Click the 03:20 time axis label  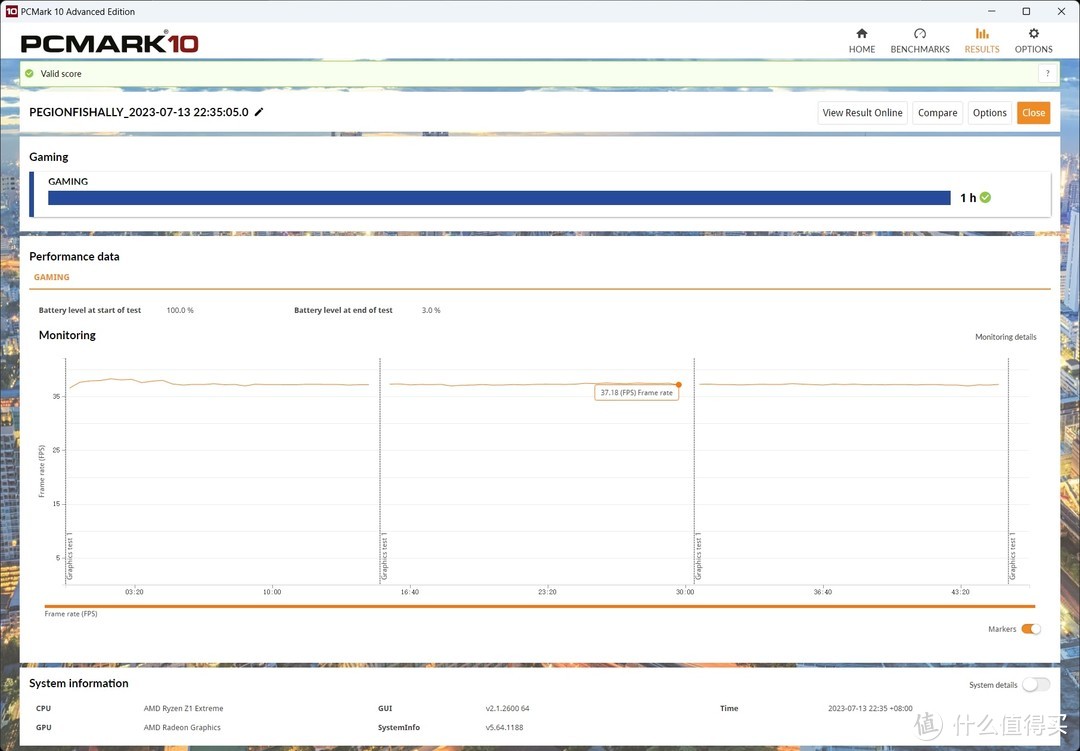(x=134, y=592)
